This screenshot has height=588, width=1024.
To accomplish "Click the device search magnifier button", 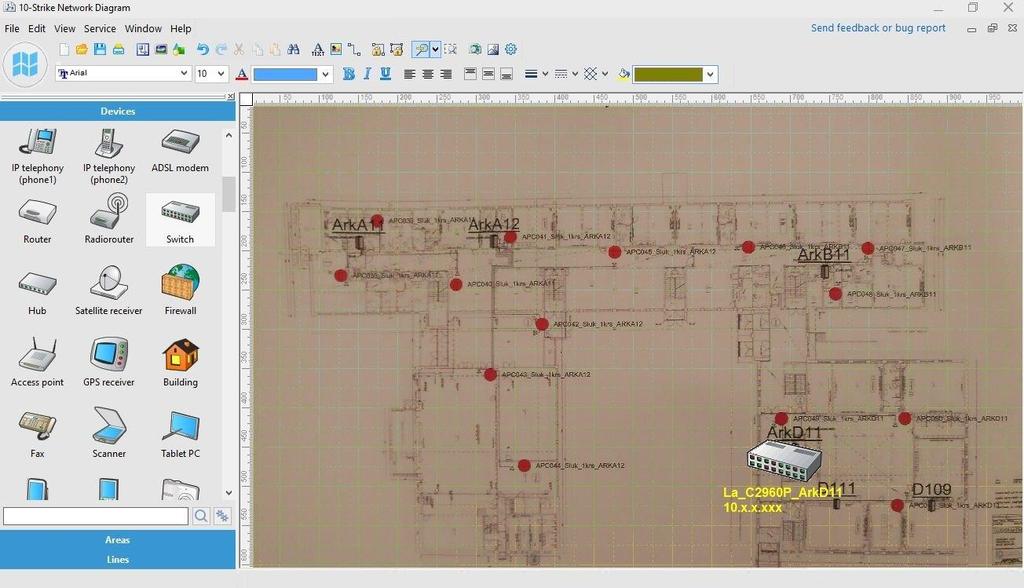I will click(x=201, y=516).
